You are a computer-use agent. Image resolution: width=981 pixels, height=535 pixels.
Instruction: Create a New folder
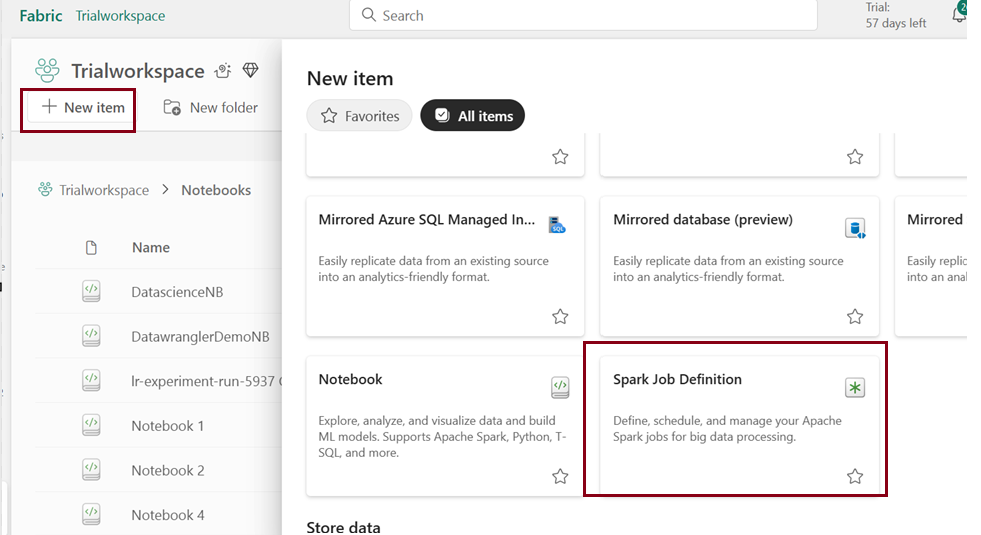coord(211,108)
